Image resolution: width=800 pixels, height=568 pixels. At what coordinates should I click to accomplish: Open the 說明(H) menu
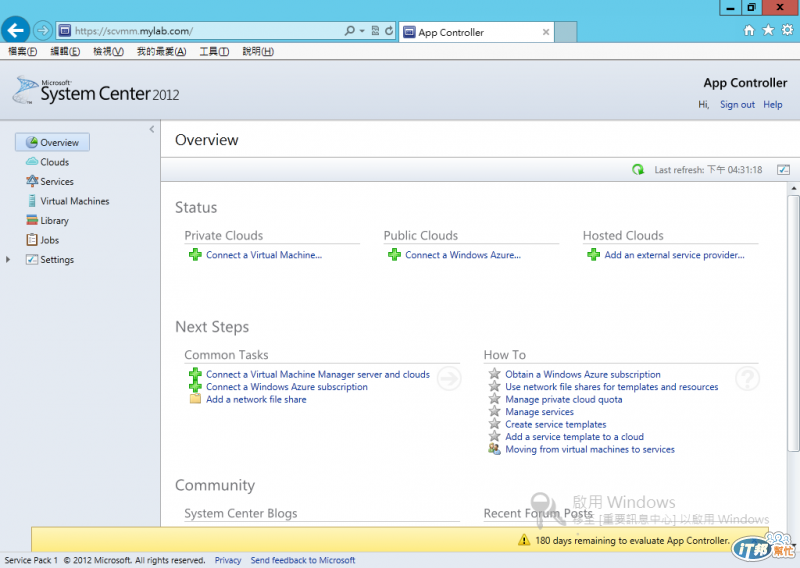click(258, 51)
